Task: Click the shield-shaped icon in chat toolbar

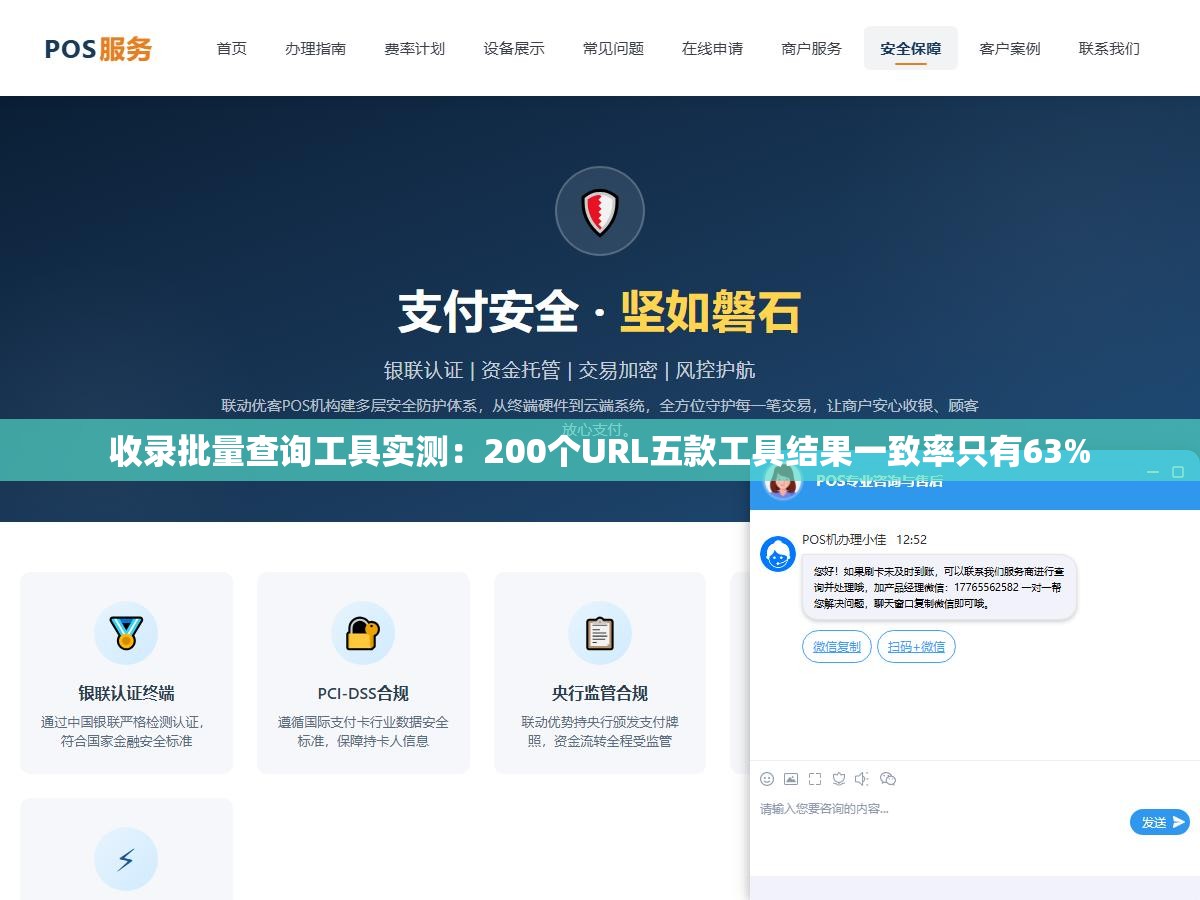Action: click(839, 779)
